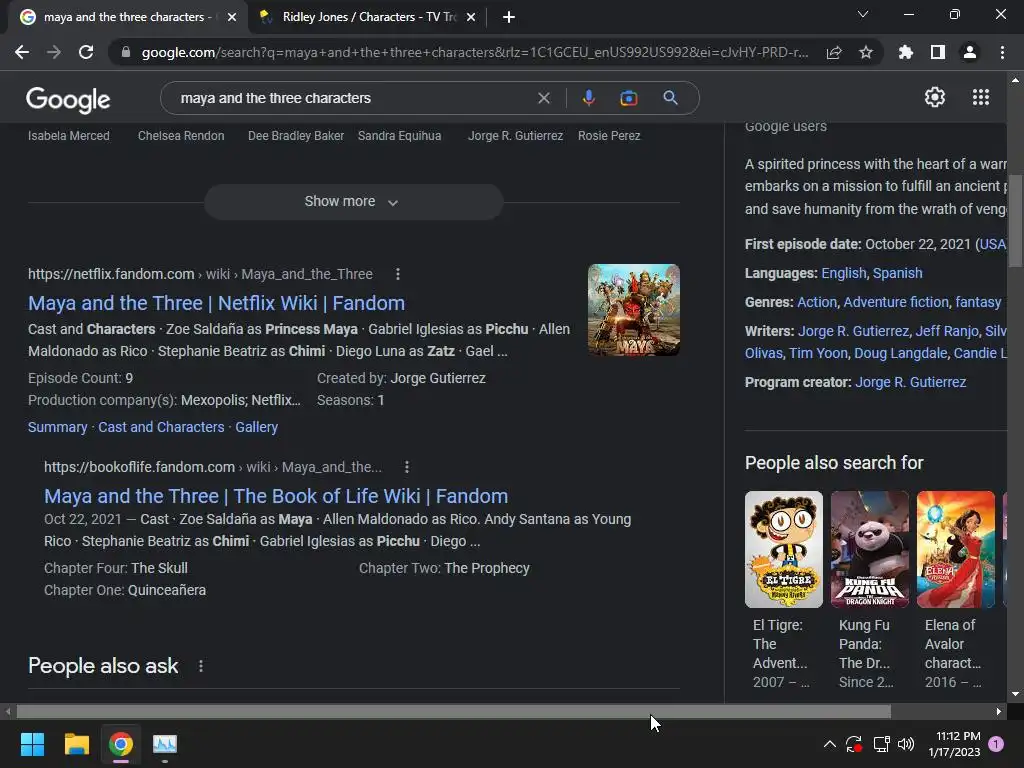
Task: Share this page from the address bar
Action: (x=834, y=52)
